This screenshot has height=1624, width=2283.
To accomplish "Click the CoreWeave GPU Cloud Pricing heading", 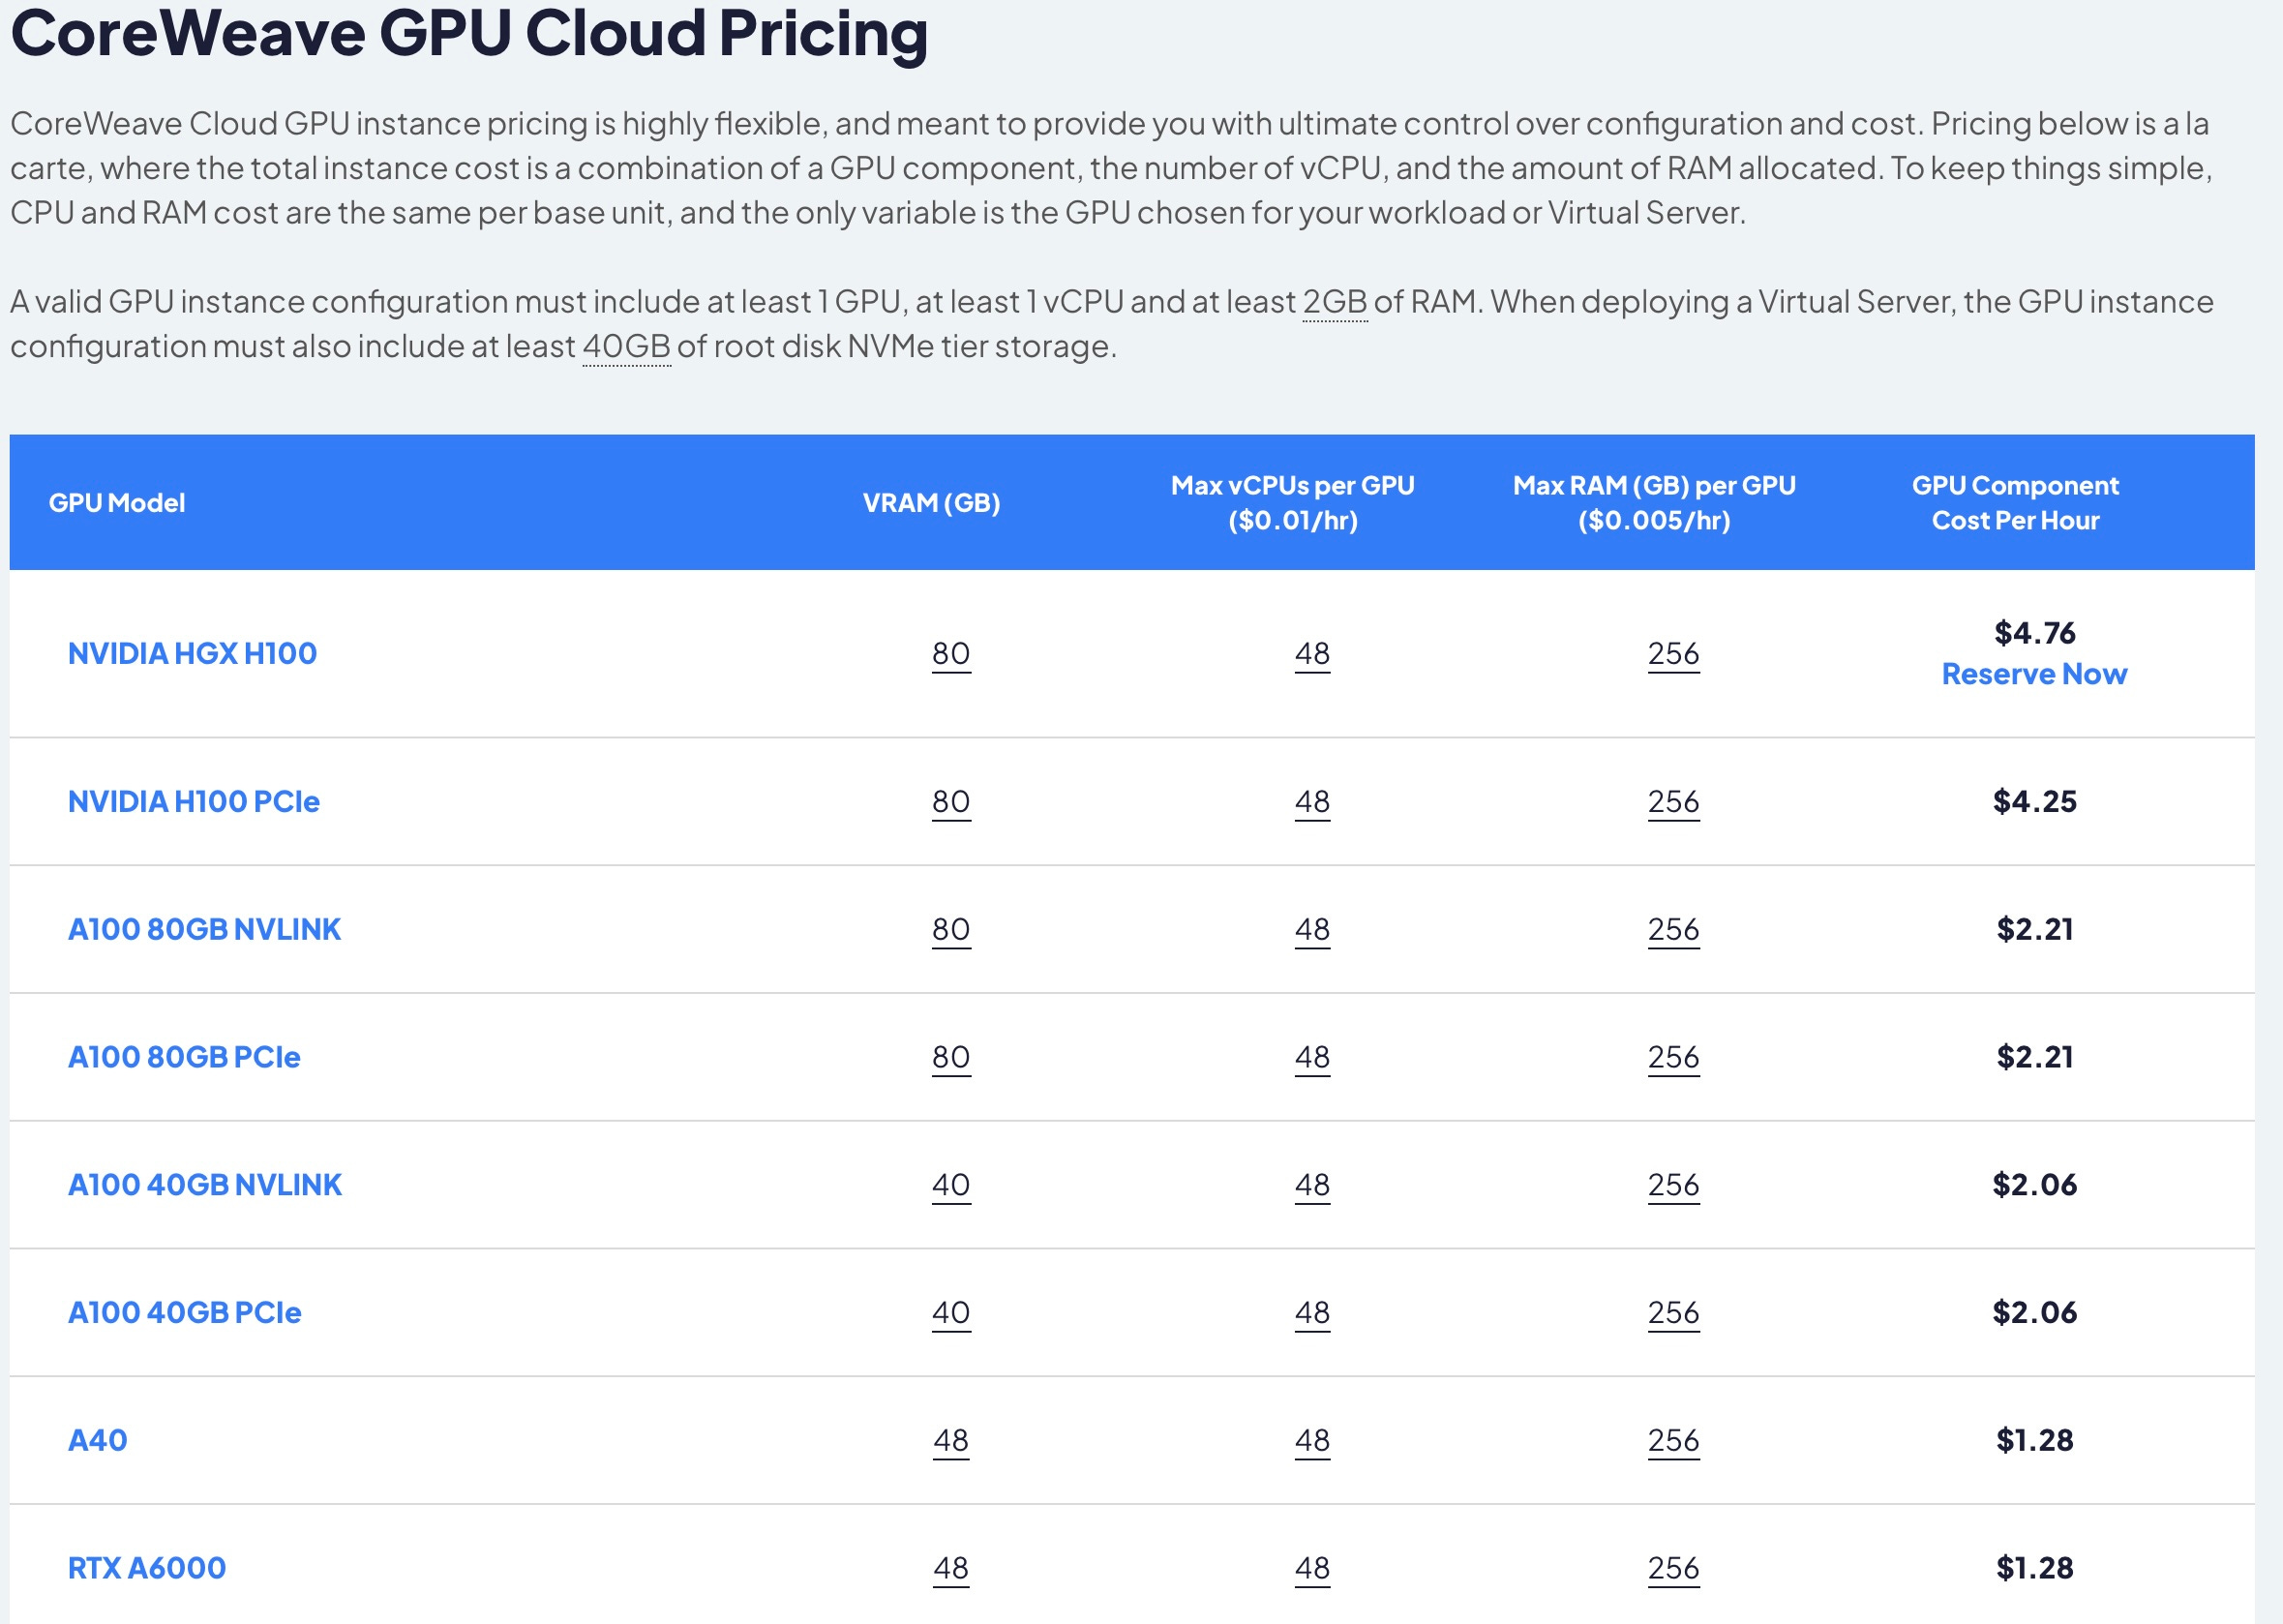I will click(x=469, y=33).
